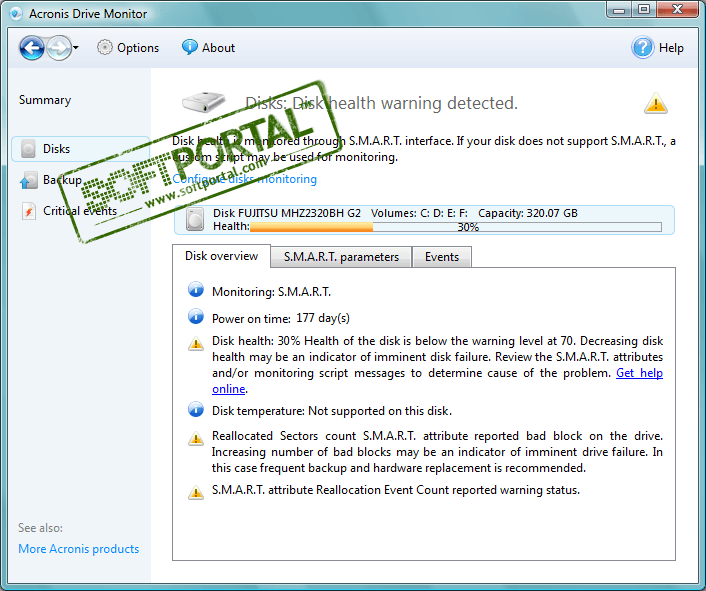This screenshot has height=591, width=706.
Task: Click the Help question mark icon
Action: pos(643,47)
